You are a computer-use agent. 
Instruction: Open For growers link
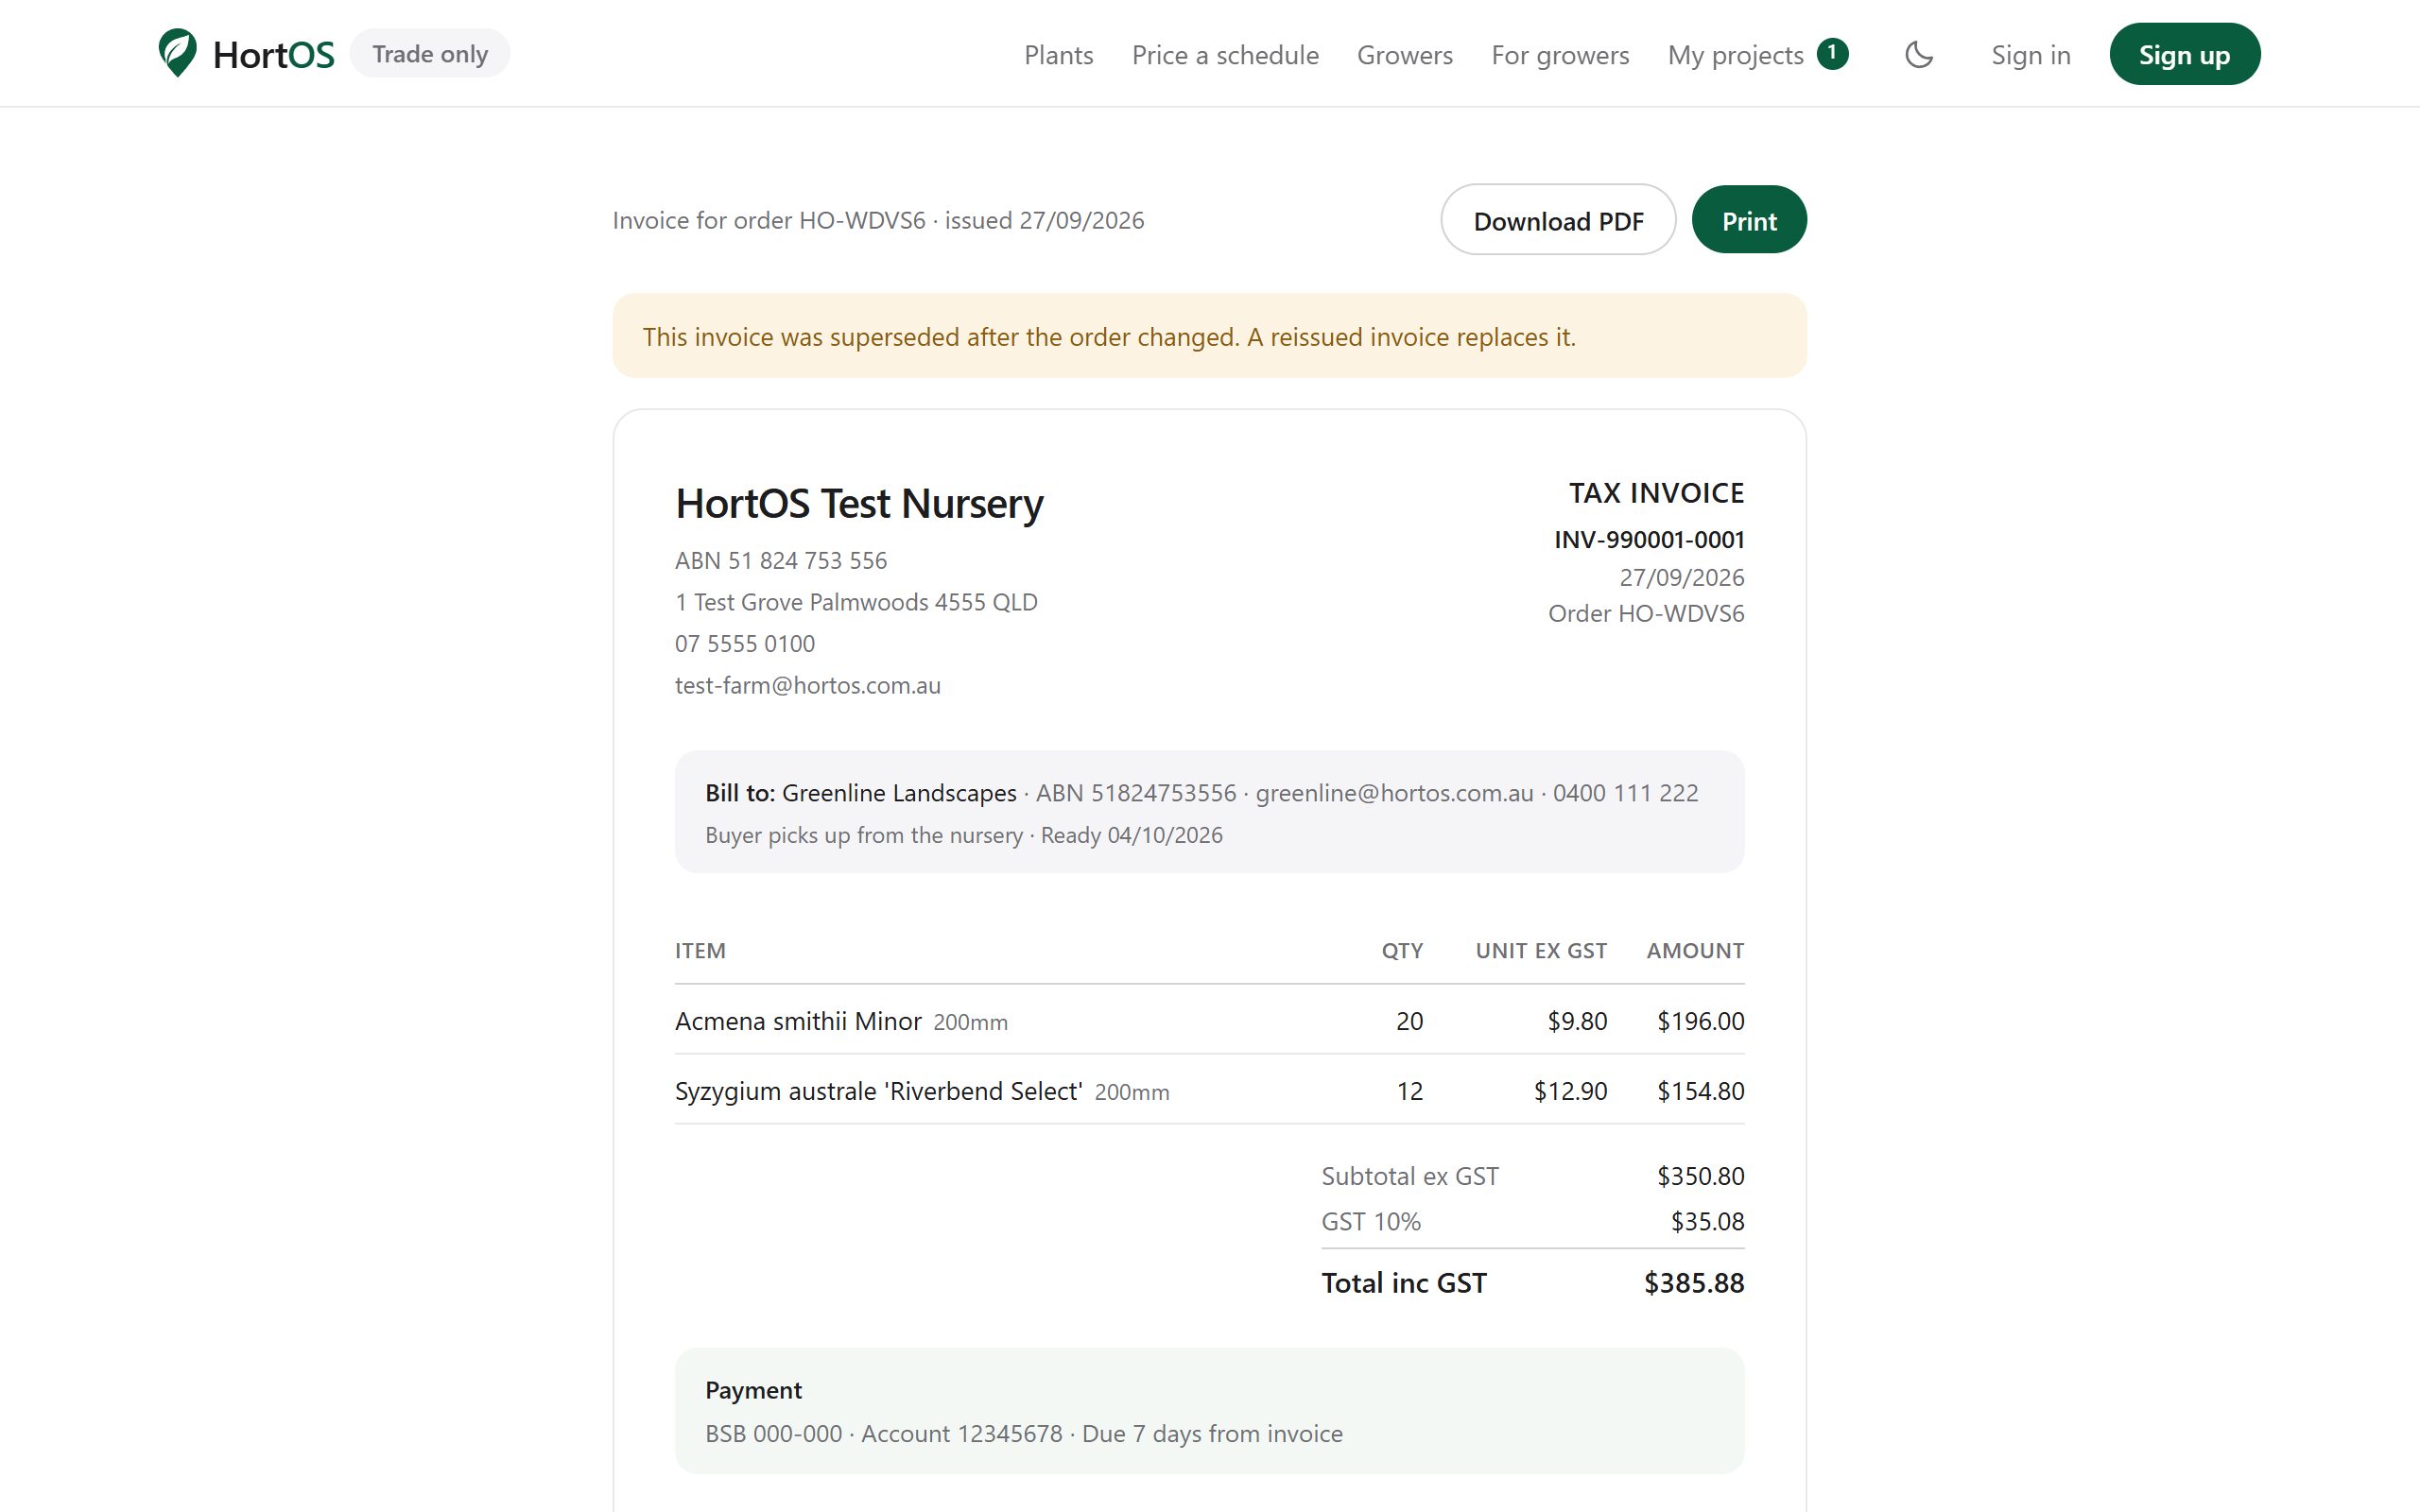click(x=1560, y=55)
